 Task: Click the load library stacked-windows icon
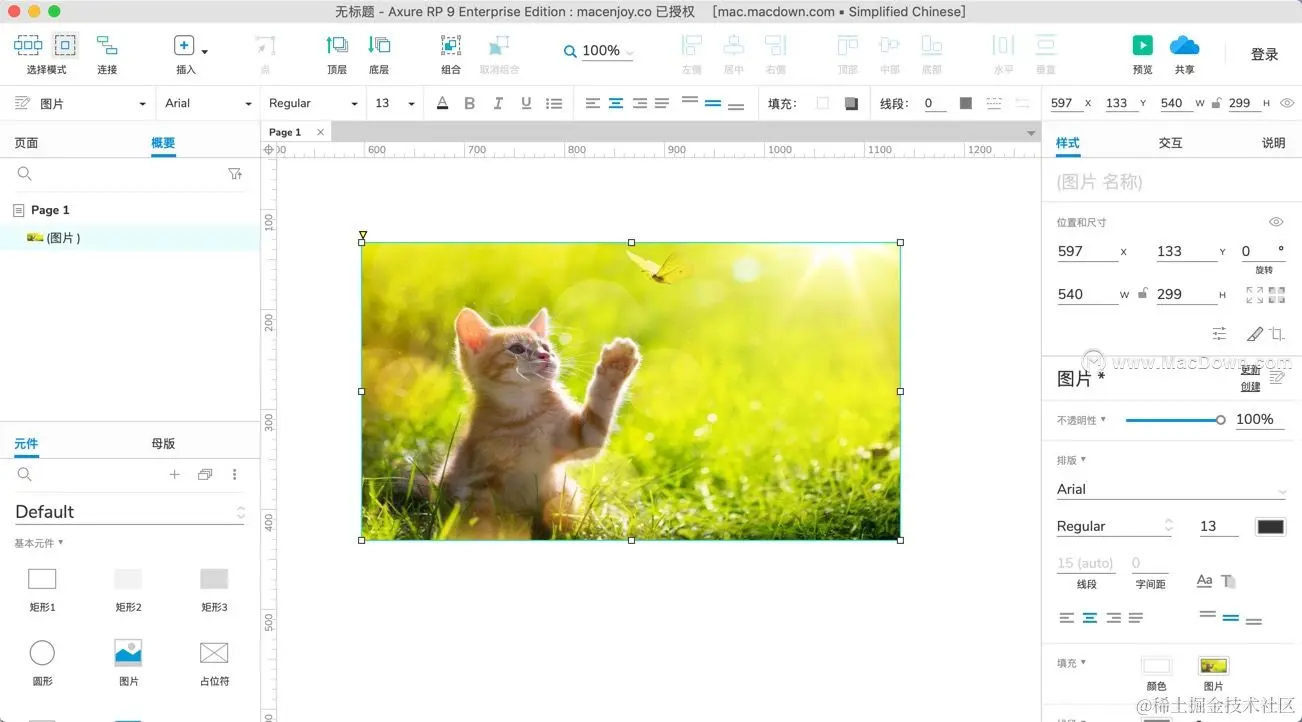point(205,475)
